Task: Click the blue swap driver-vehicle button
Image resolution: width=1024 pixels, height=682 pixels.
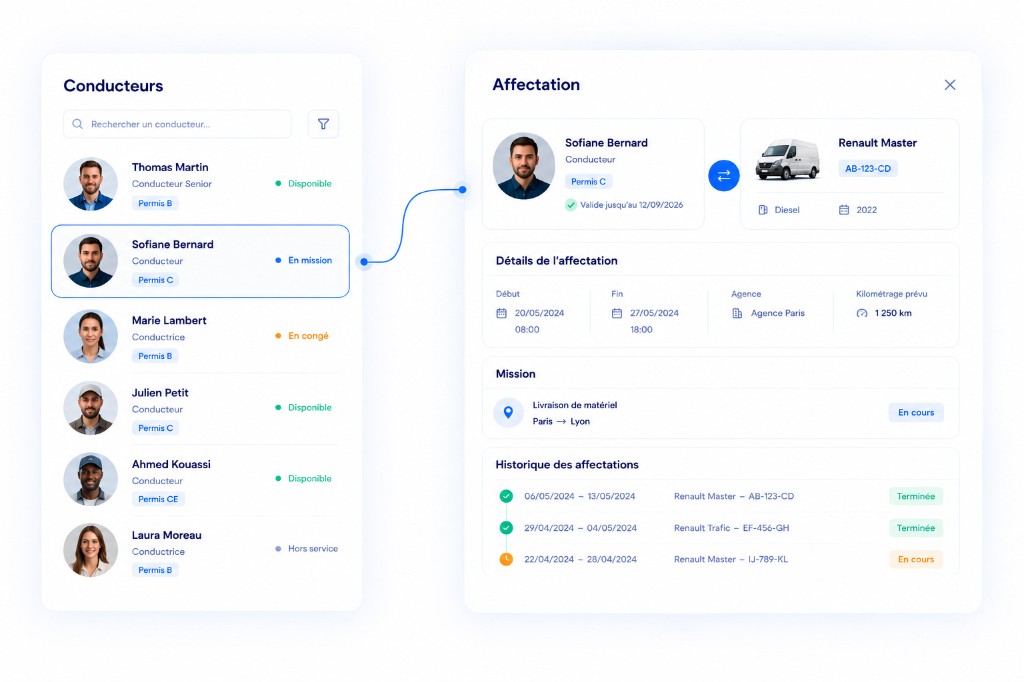Action: 724,176
